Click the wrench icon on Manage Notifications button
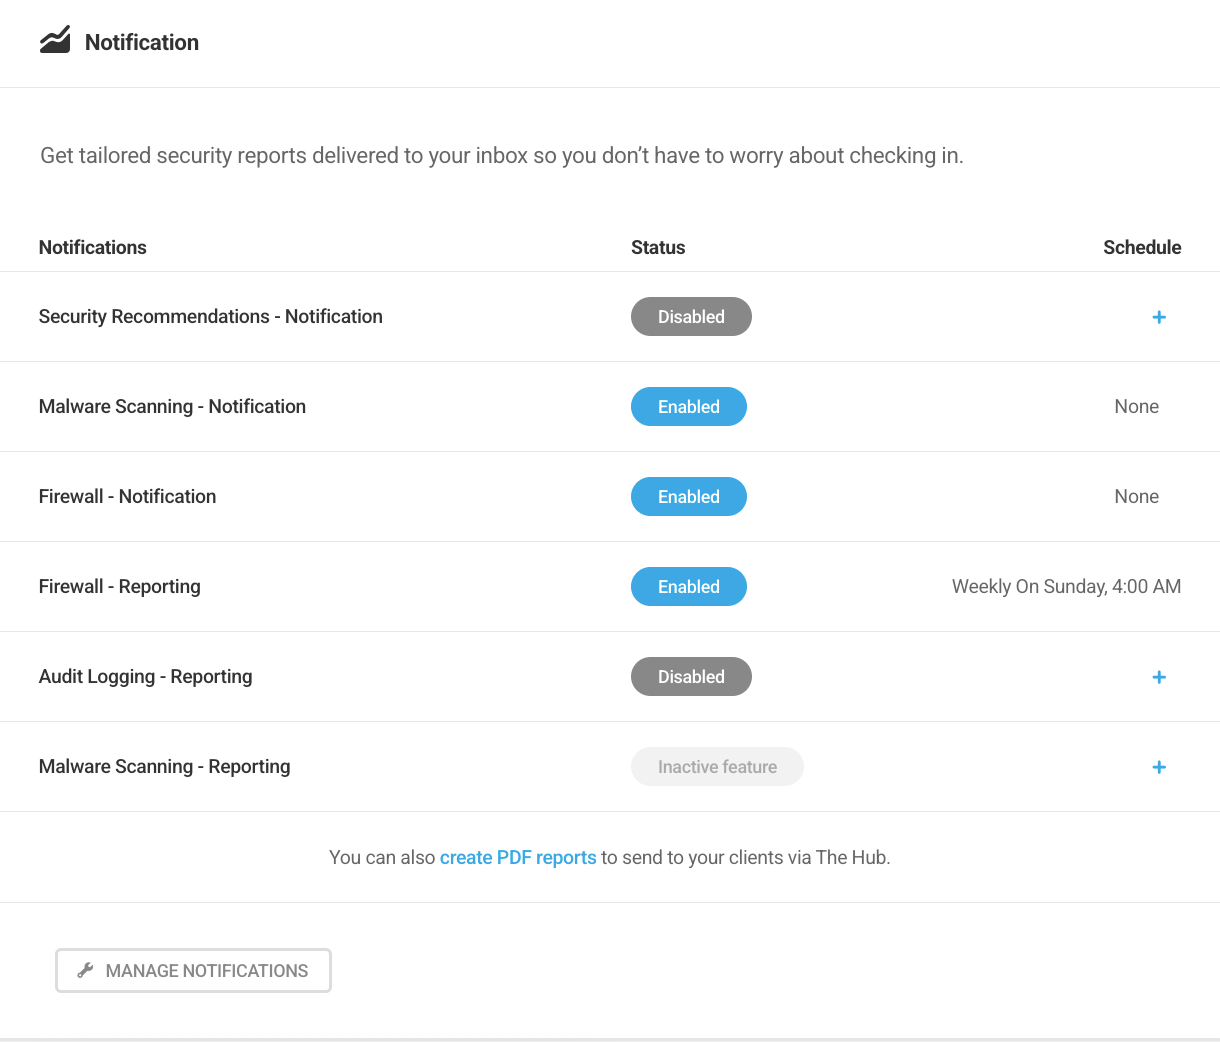The width and height of the screenshot is (1220, 1042). tap(85, 970)
